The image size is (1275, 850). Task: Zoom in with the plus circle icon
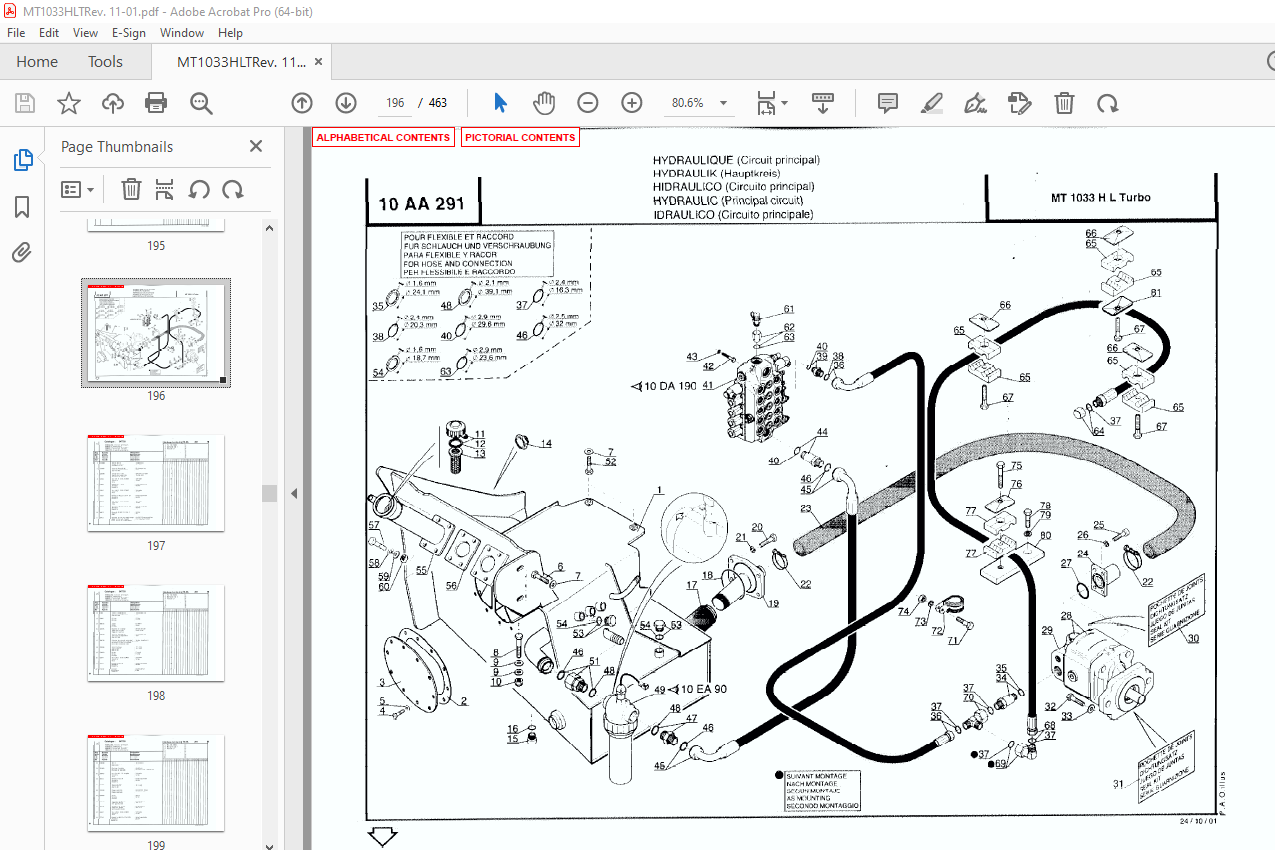point(632,103)
